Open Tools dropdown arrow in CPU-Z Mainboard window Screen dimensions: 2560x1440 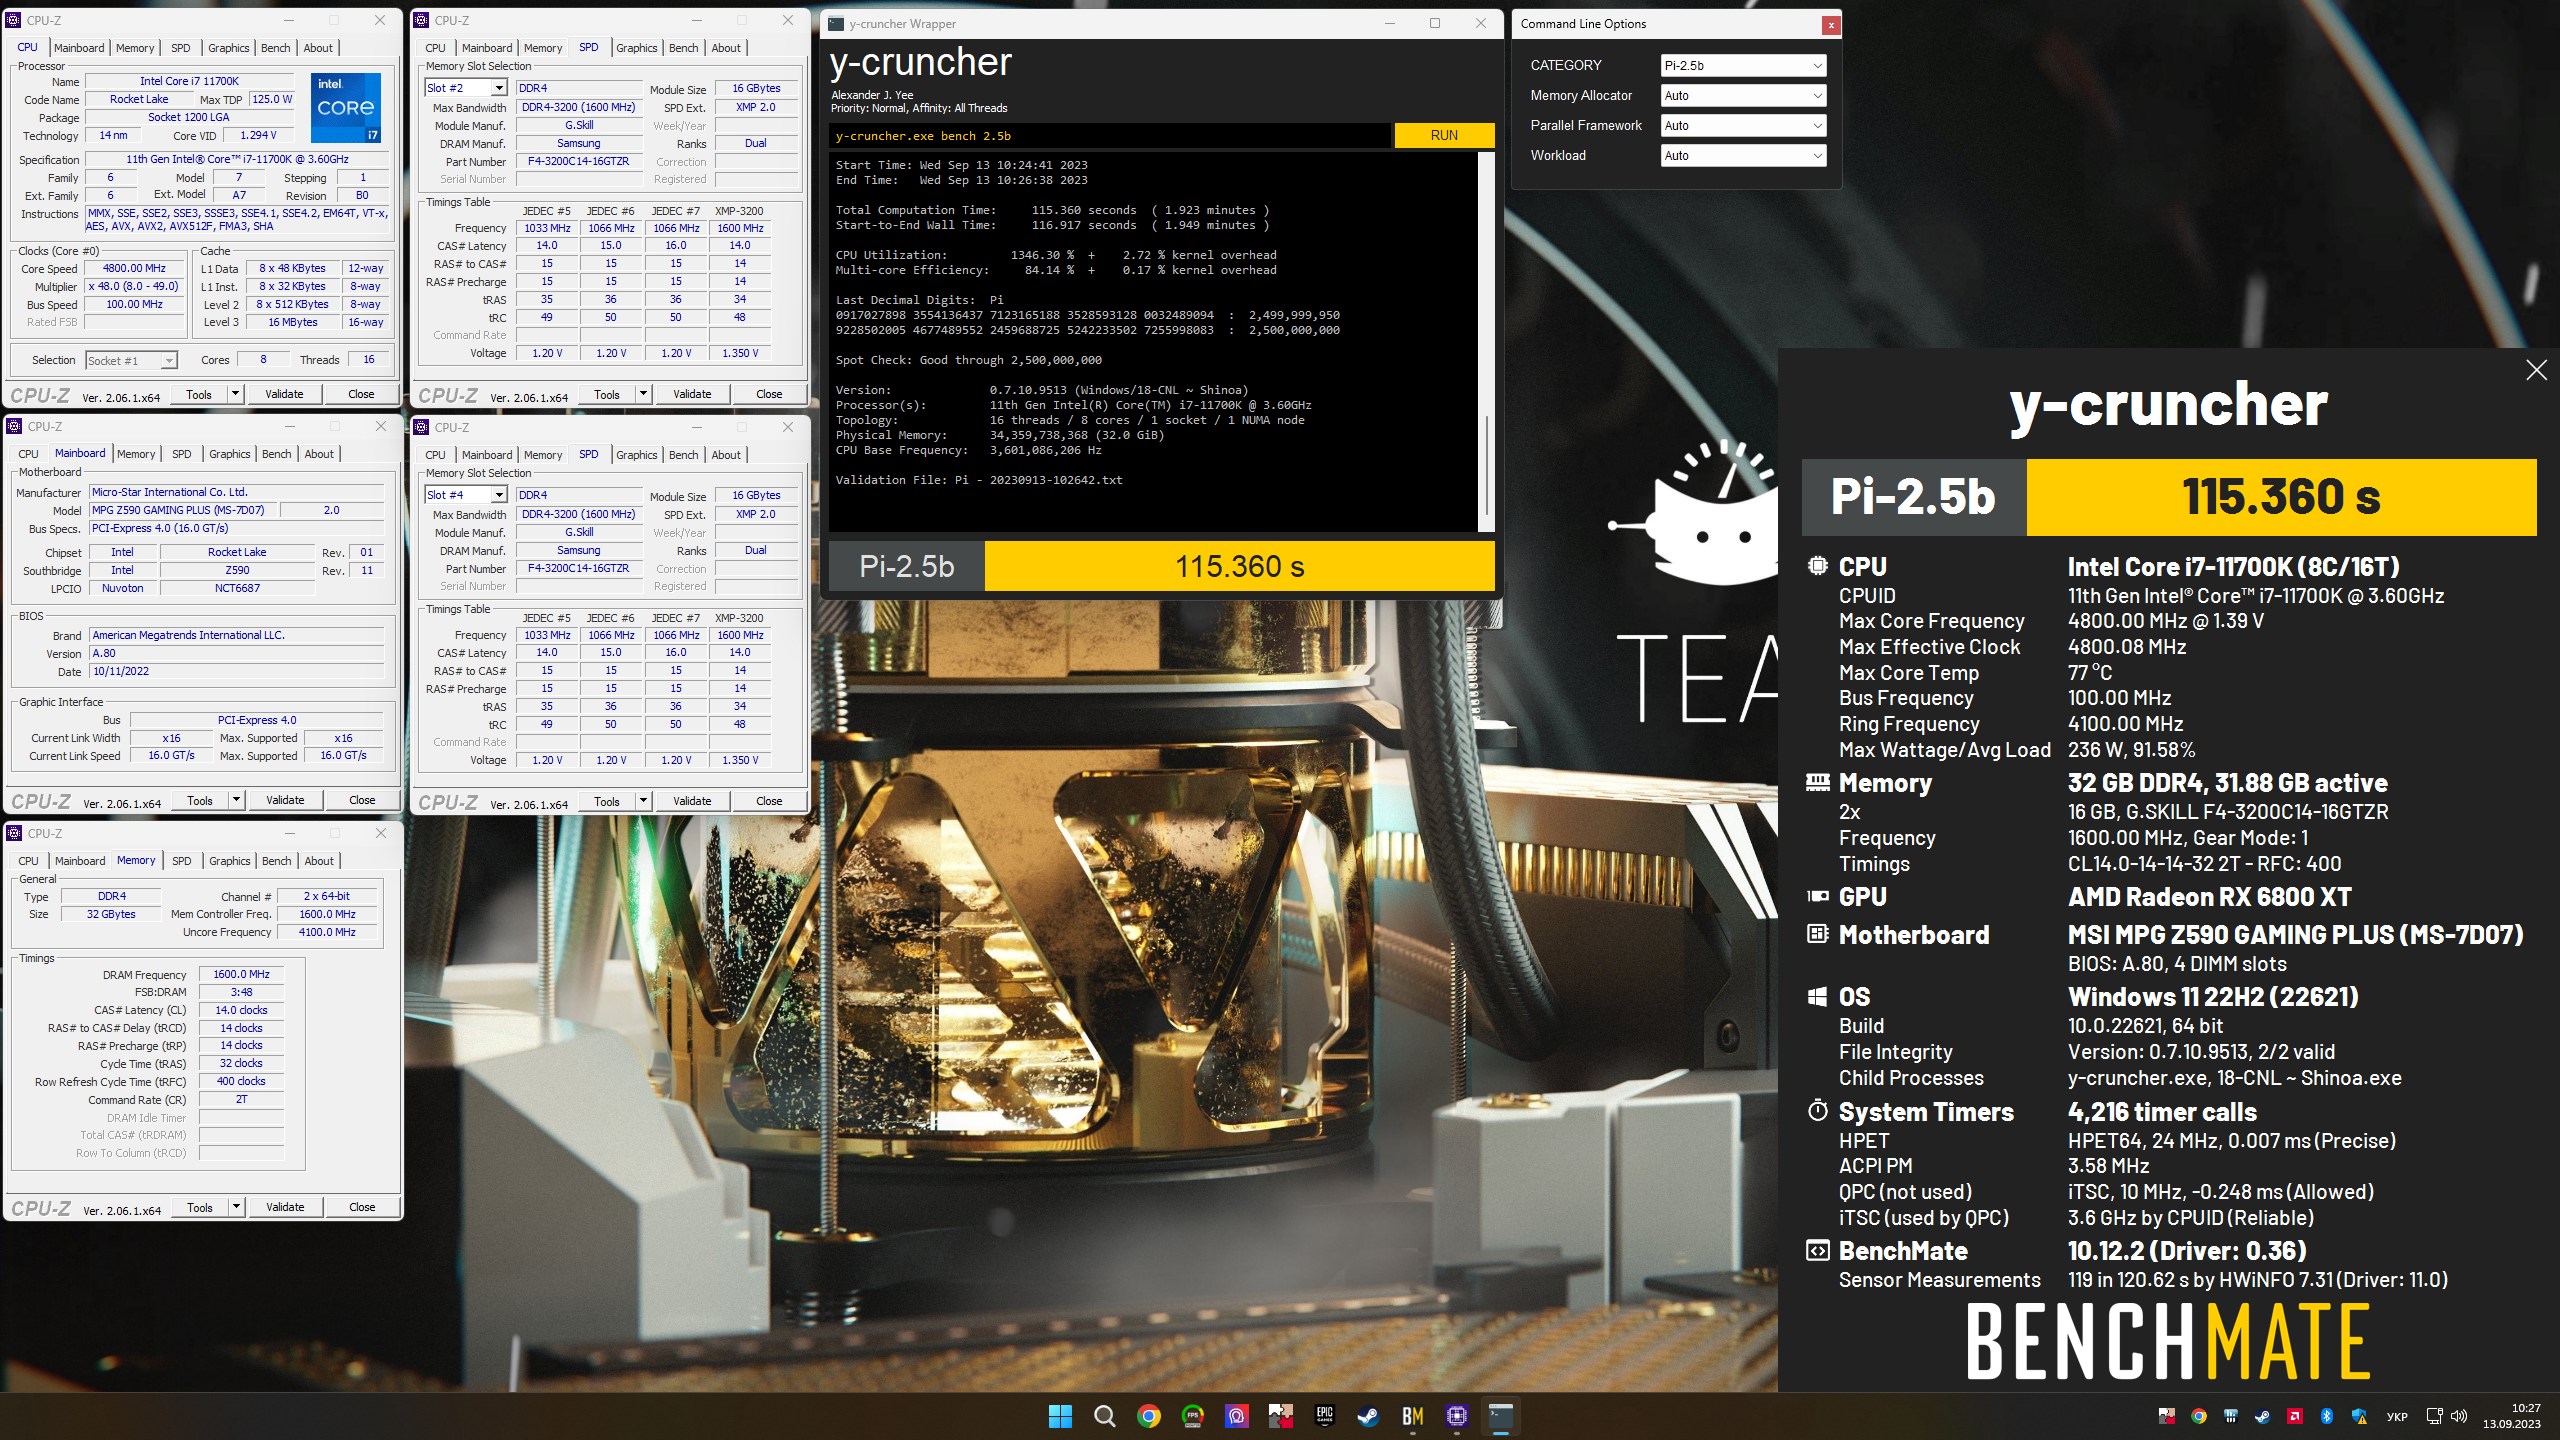click(236, 800)
